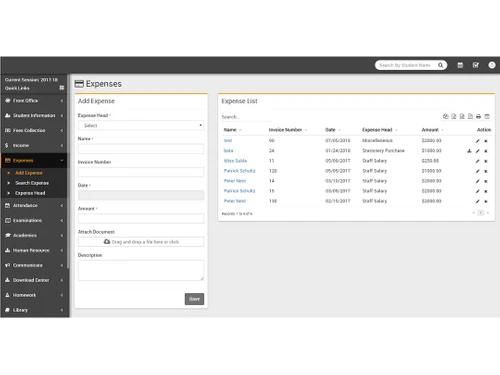Focus the Search By Student Name field
Image resolution: width=500 pixels, height=375 pixels.
(405, 65)
